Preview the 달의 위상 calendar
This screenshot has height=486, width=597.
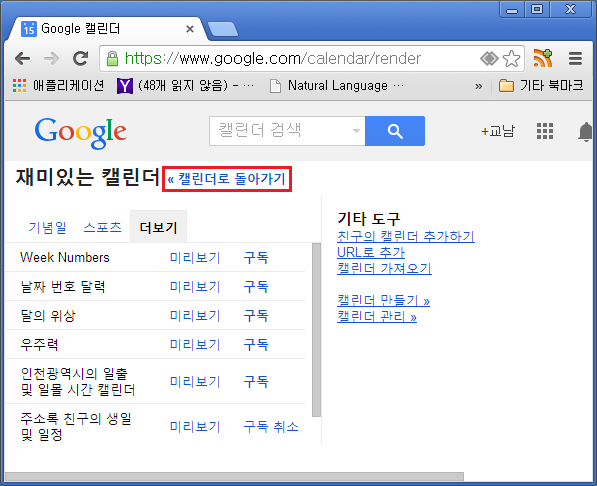point(195,316)
